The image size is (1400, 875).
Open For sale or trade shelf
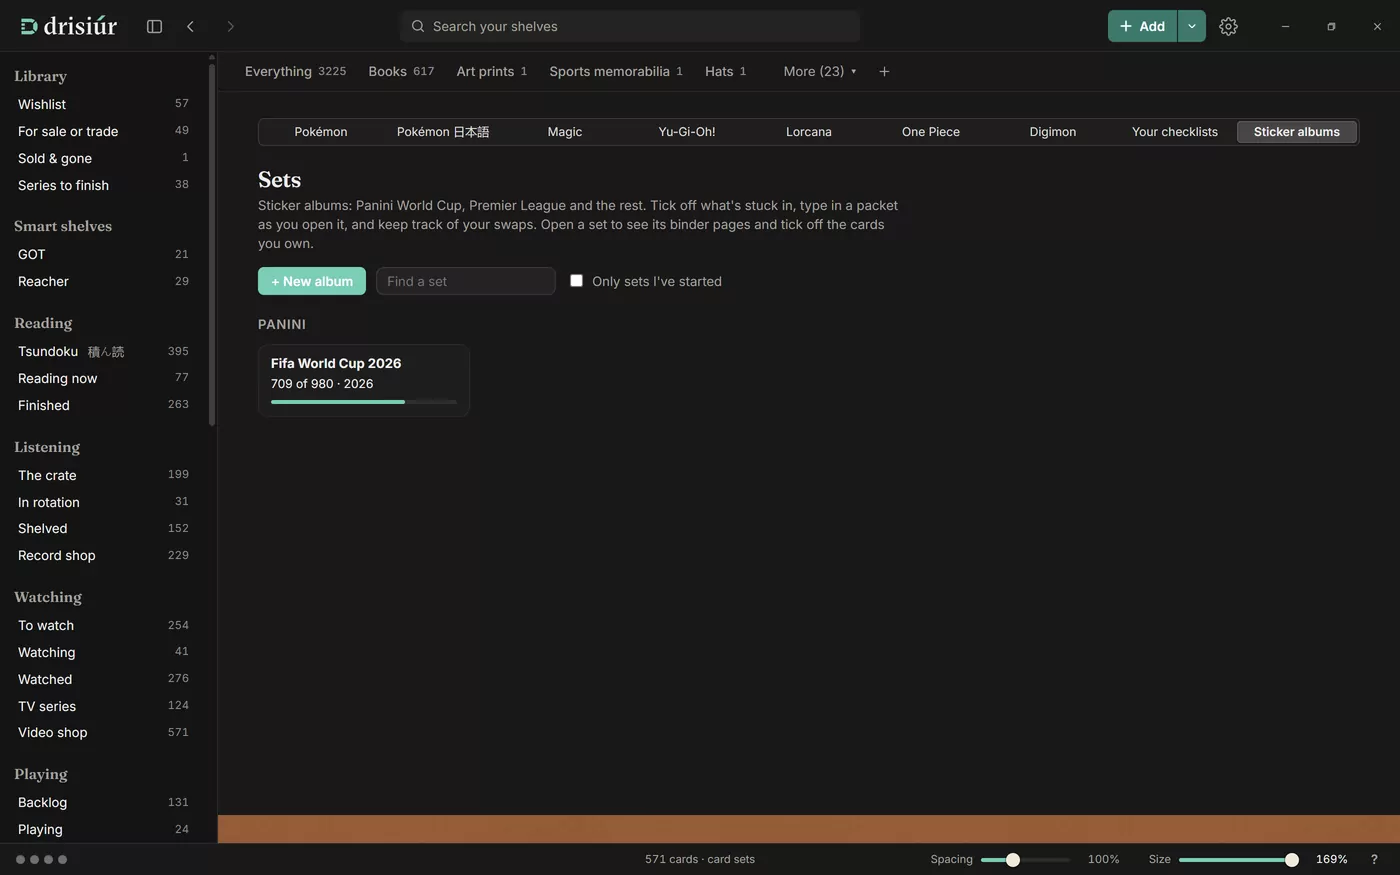pos(103,131)
